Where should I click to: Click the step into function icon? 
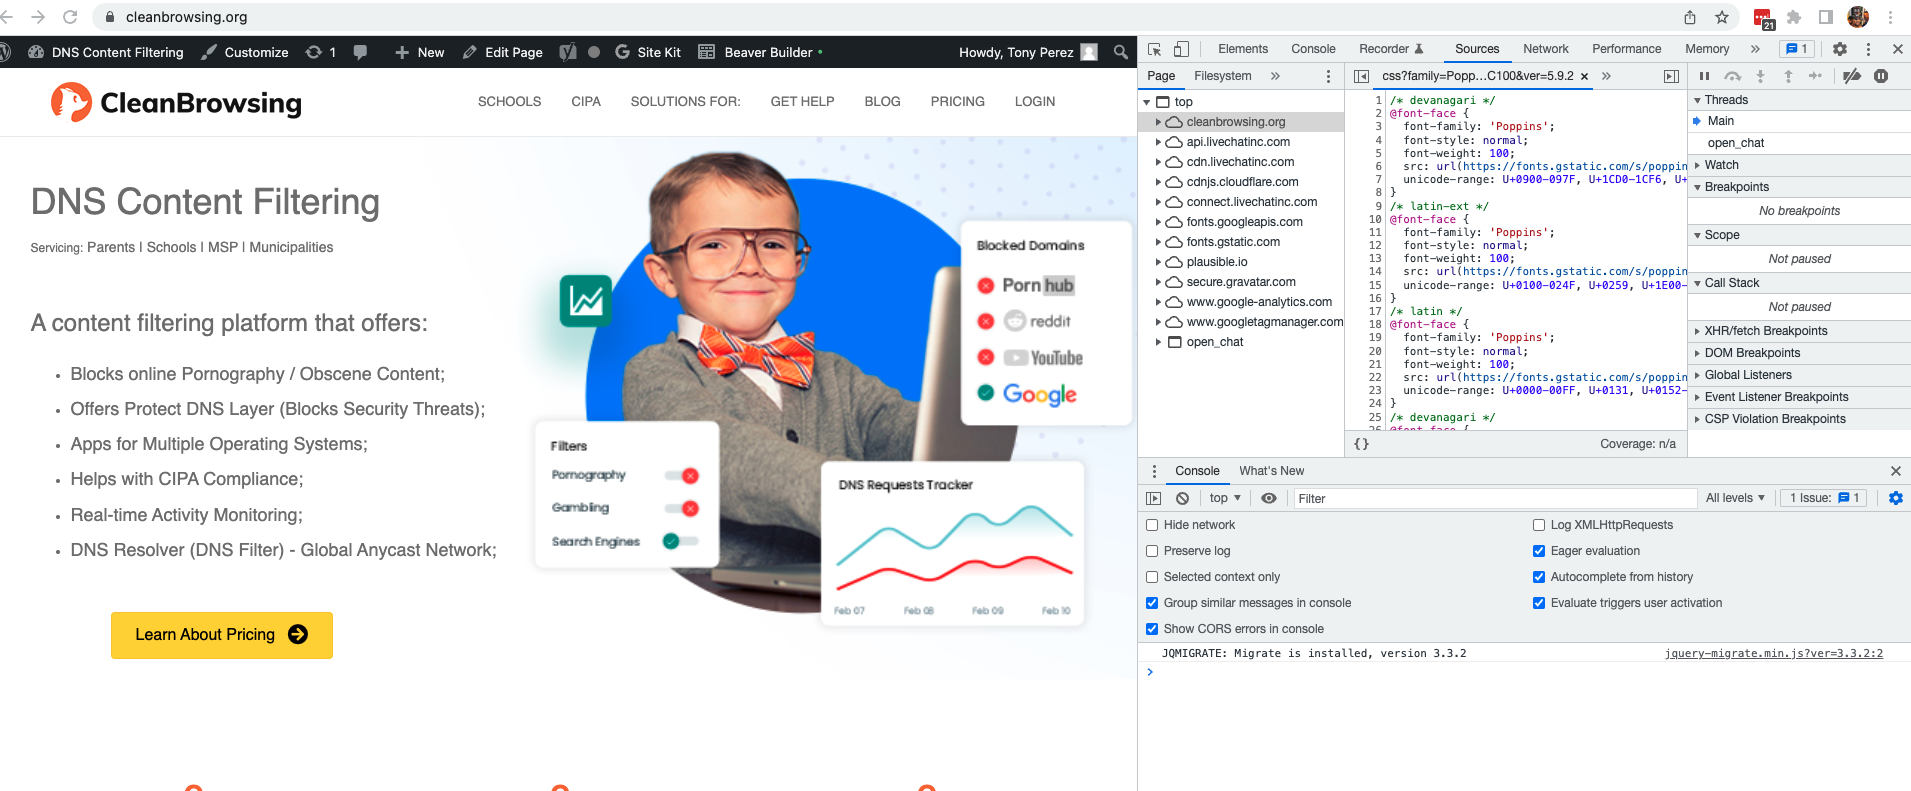tap(1761, 76)
